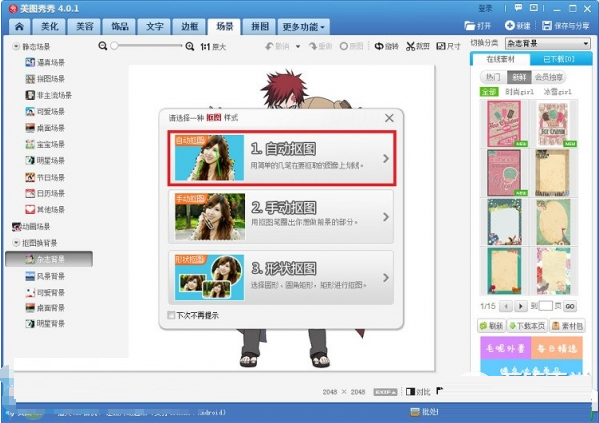
Task: Click the 刷新 refresh button
Action: click(x=492, y=326)
